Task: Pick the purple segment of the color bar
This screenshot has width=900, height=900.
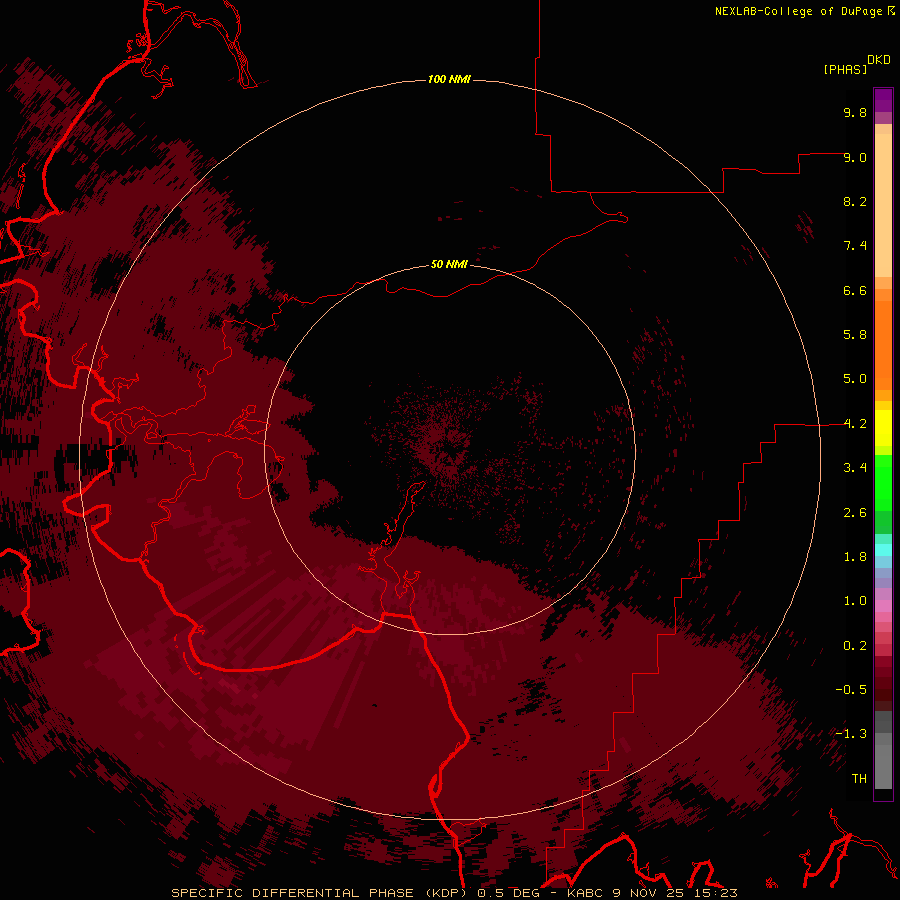Action: click(883, 100)
